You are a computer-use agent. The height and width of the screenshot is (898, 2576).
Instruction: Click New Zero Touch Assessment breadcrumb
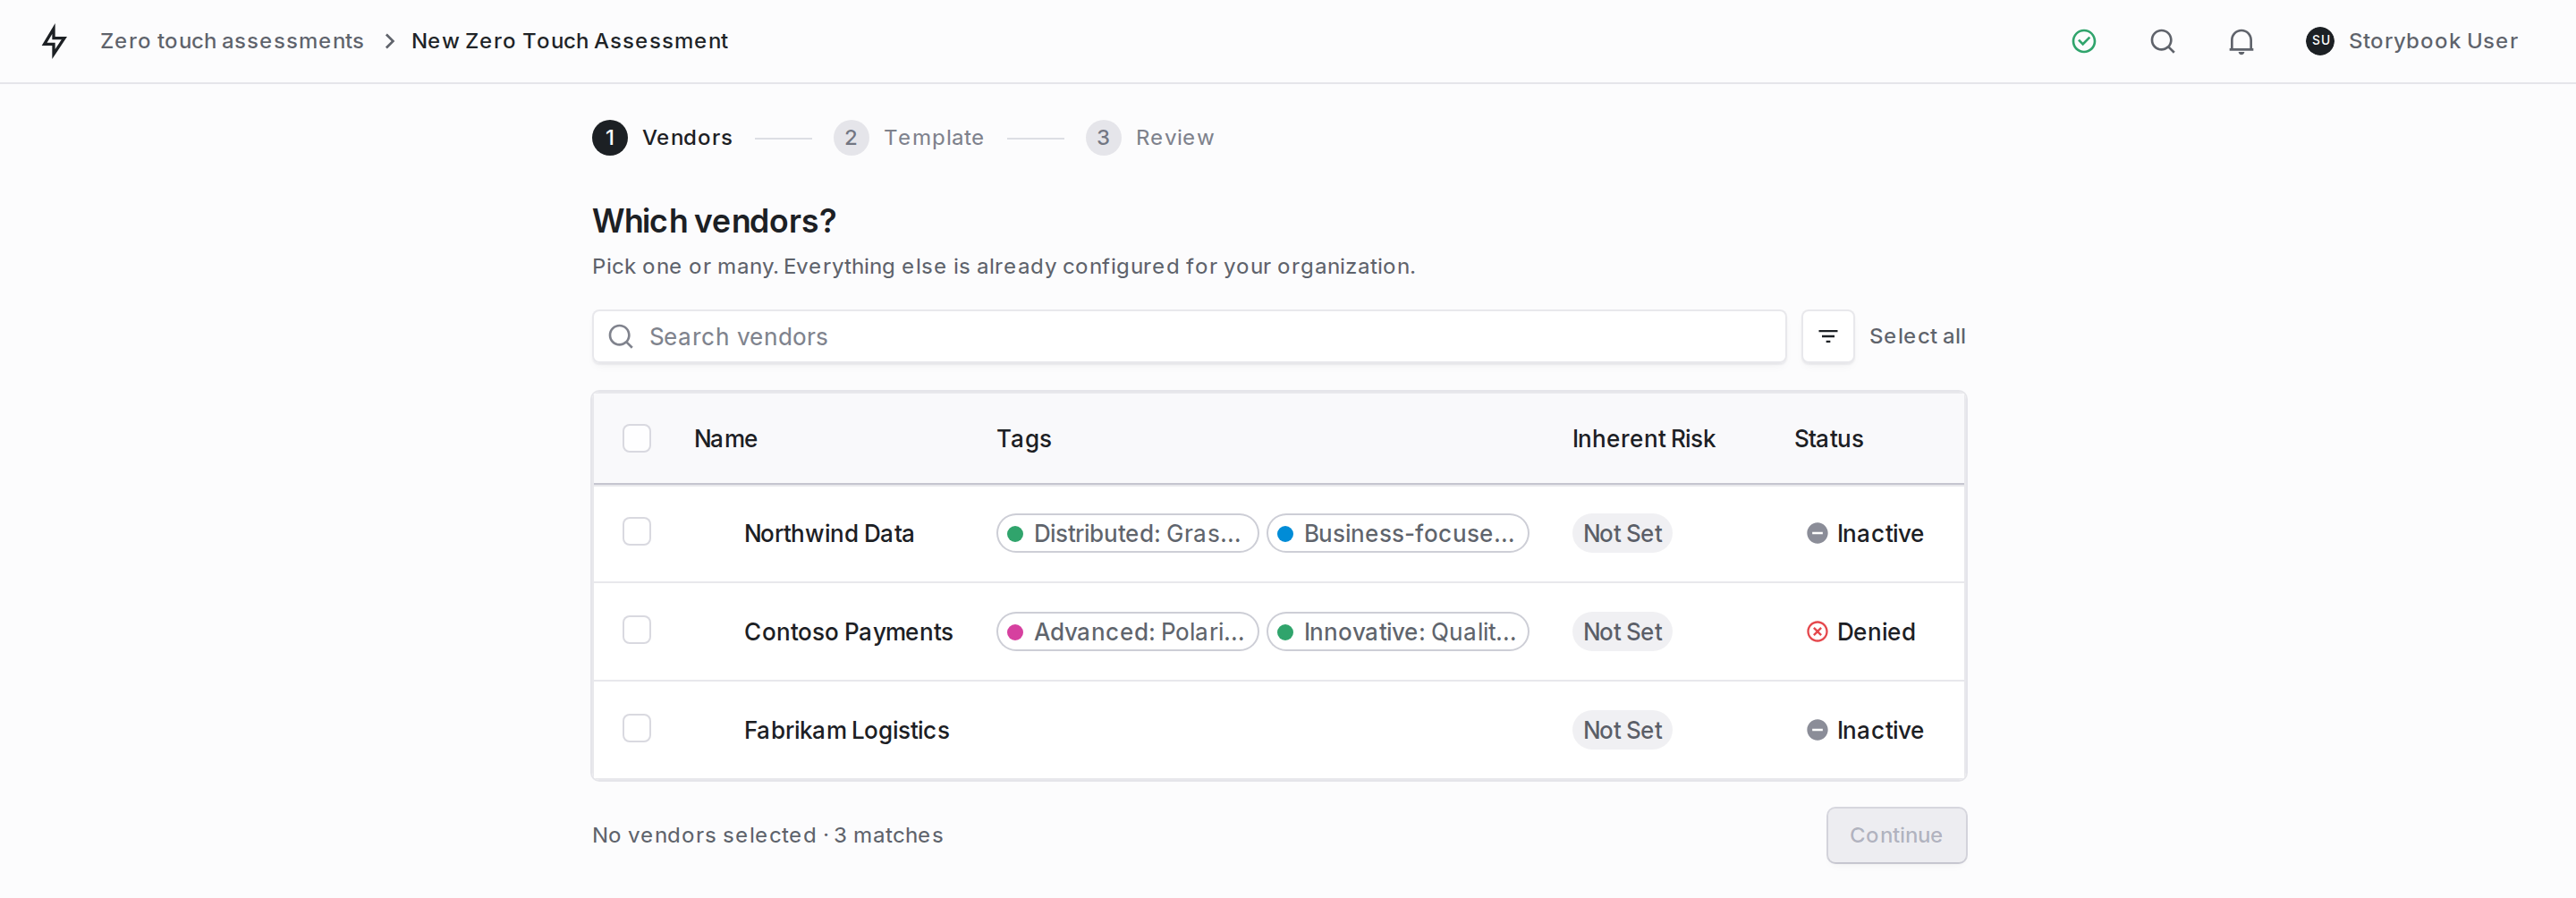[570, 41]
